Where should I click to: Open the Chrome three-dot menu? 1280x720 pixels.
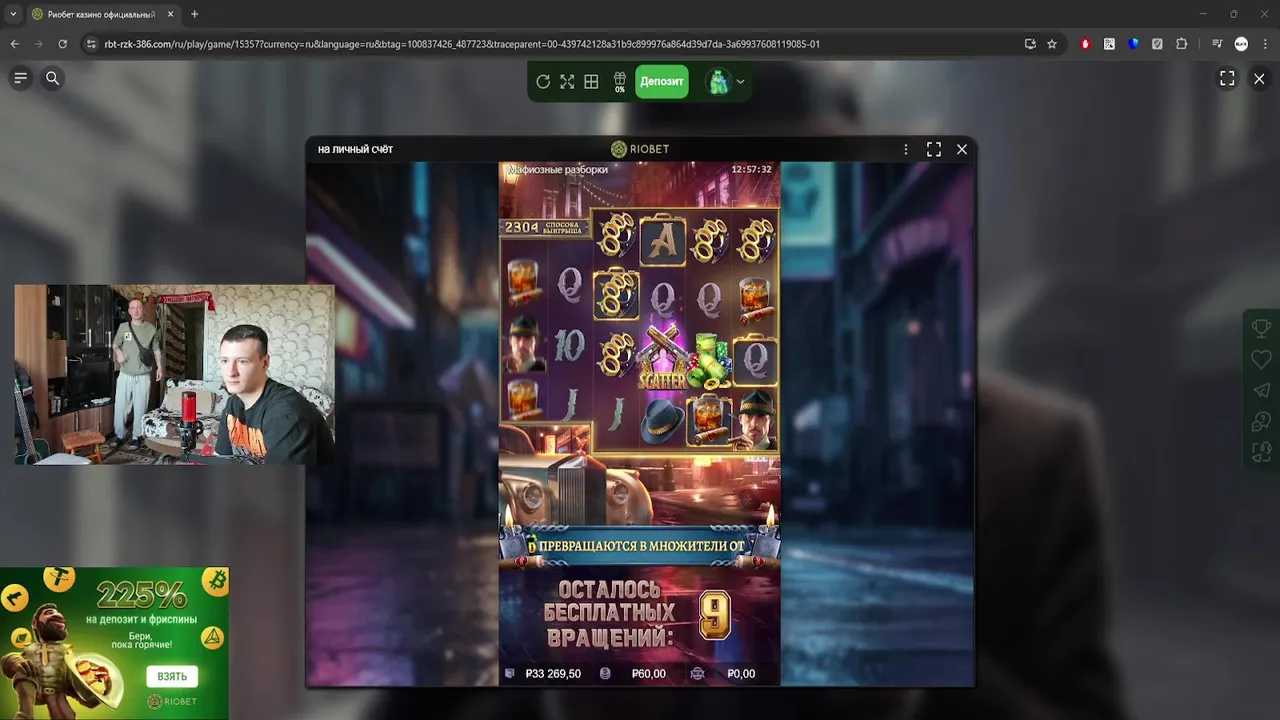tap(1265, 44)
